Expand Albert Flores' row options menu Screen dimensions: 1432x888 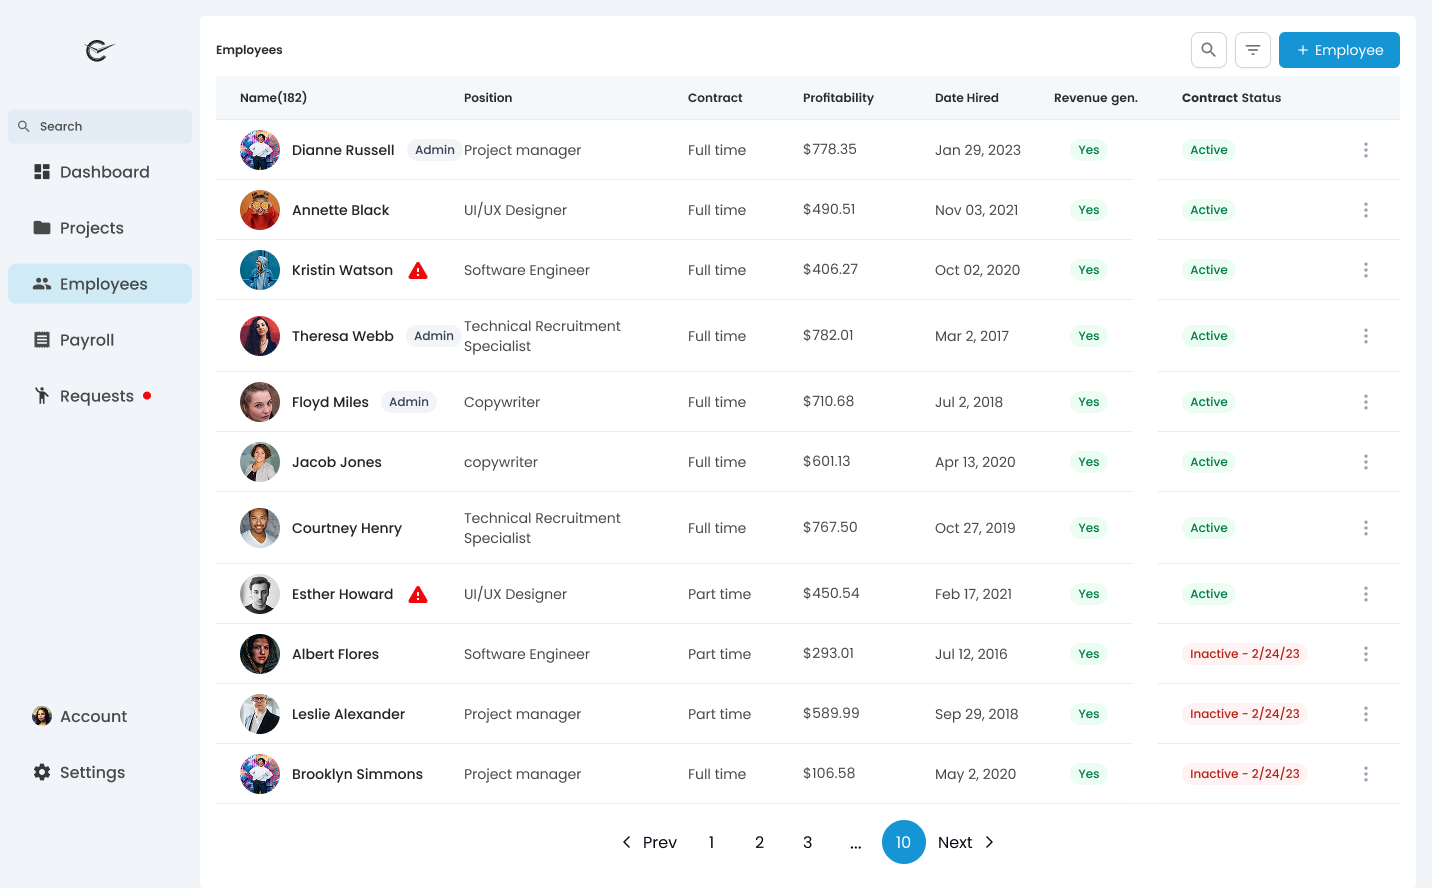pos(1365,654)
